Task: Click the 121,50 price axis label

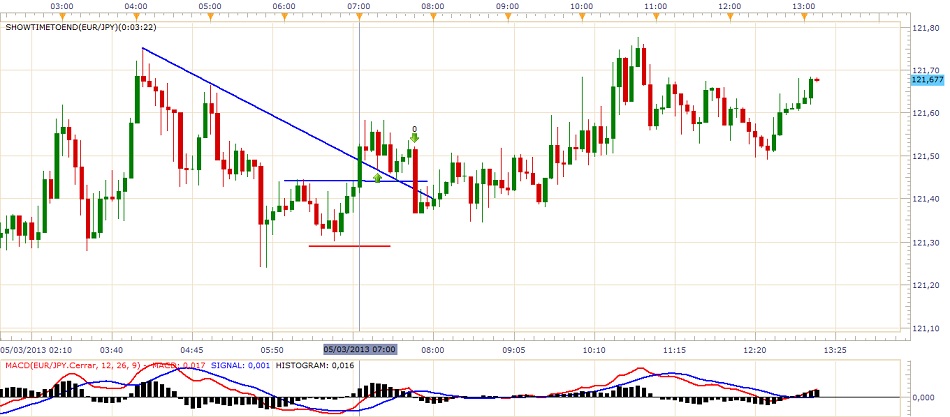Action: 926,157
